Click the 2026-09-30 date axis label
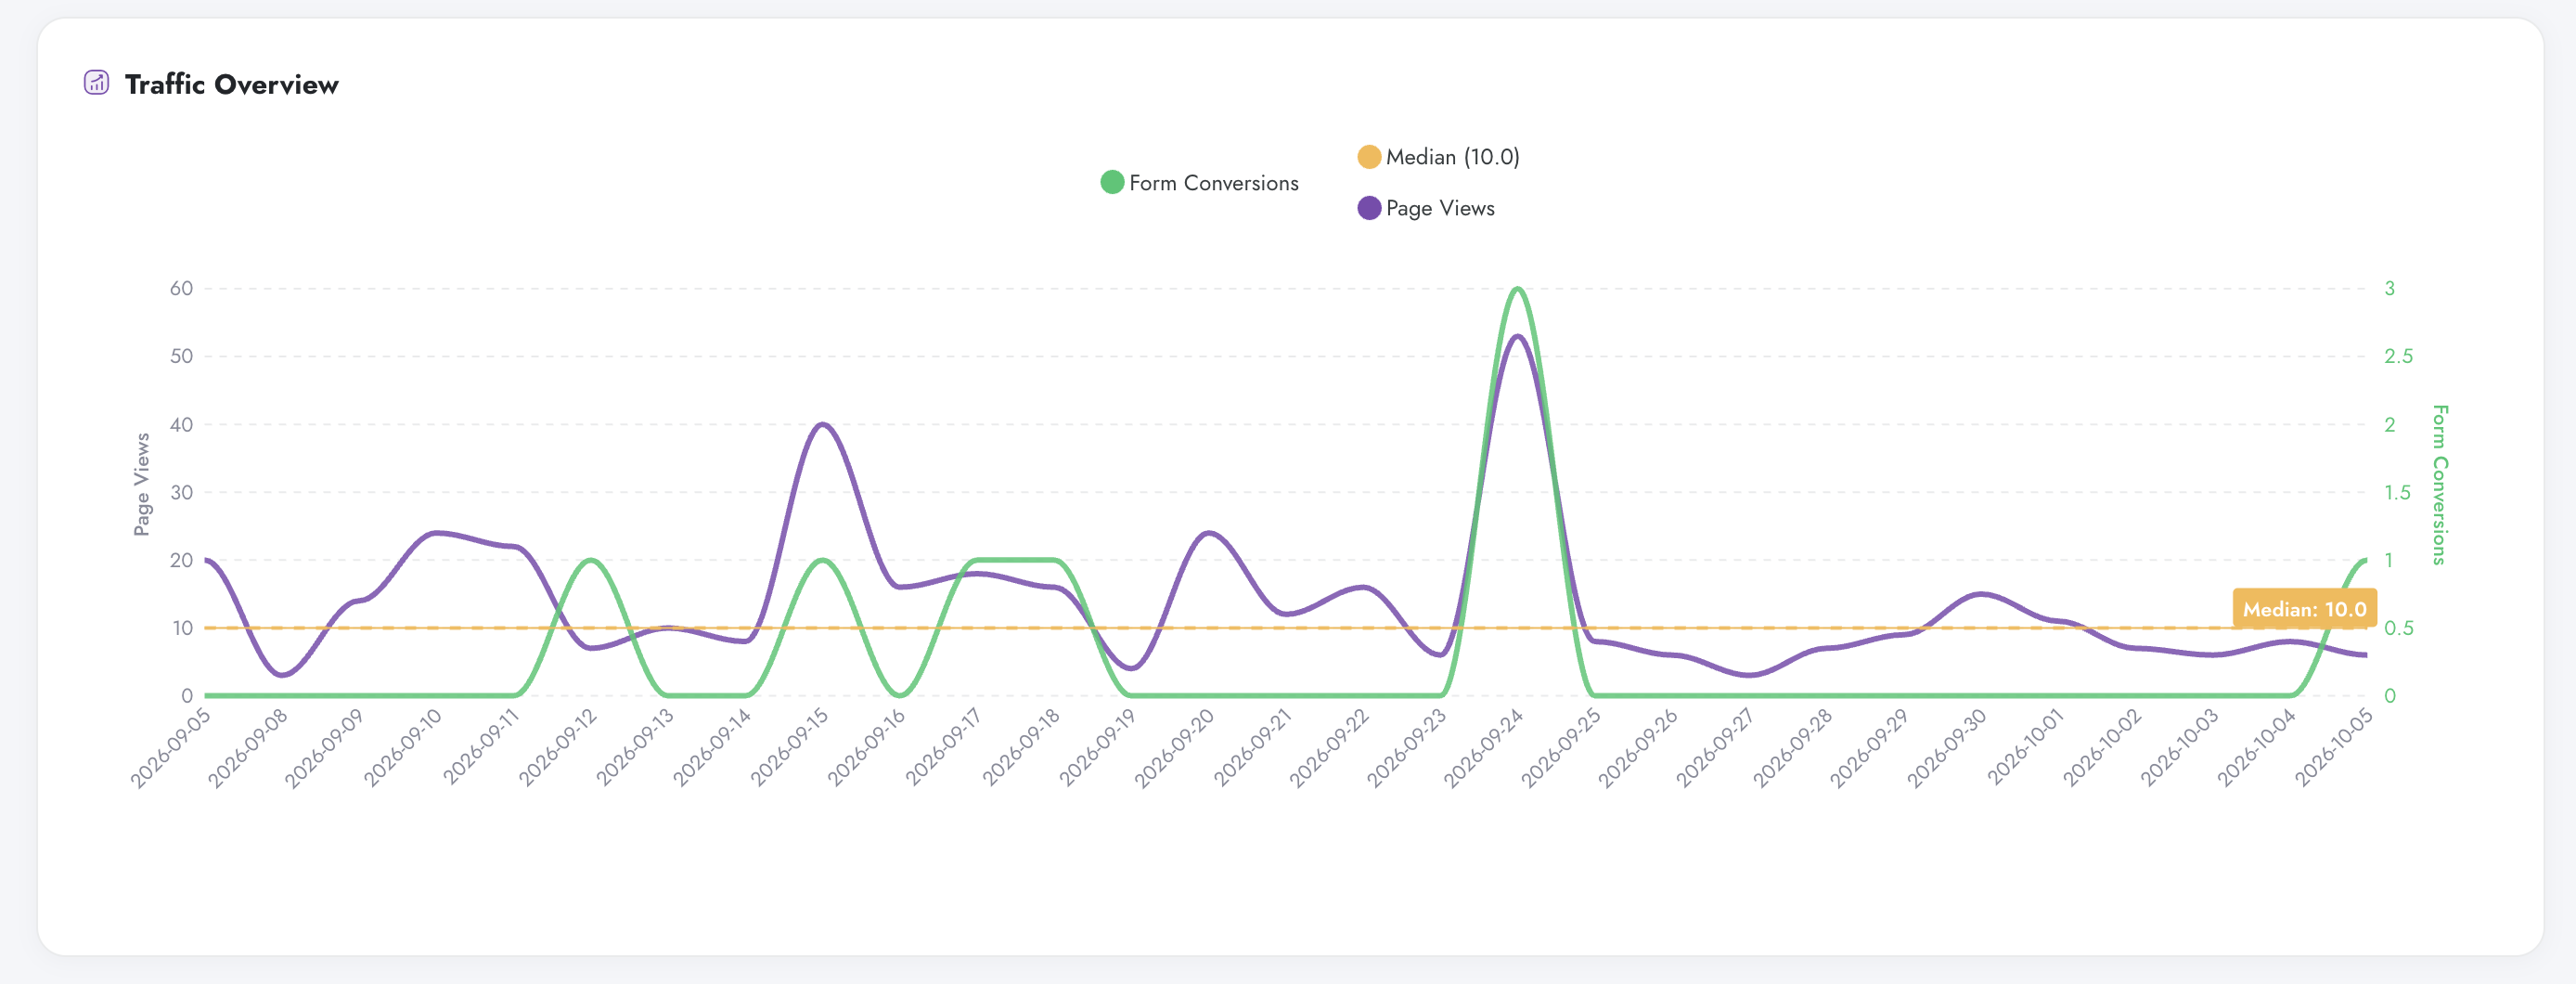Viewport: 2576px width, 984px height. tap(1947, 747)
